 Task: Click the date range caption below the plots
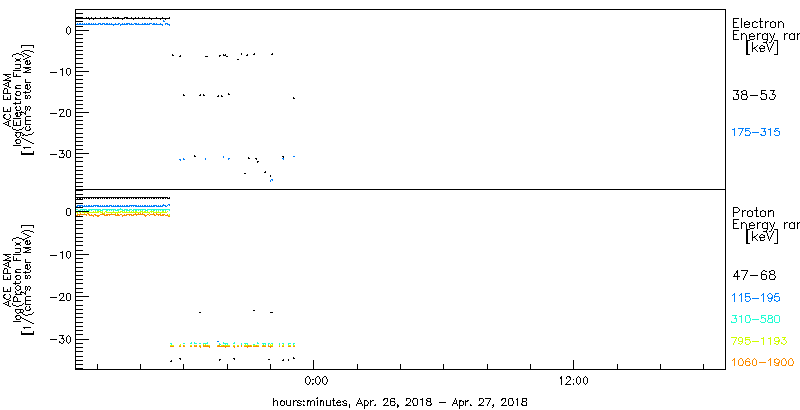399,402
